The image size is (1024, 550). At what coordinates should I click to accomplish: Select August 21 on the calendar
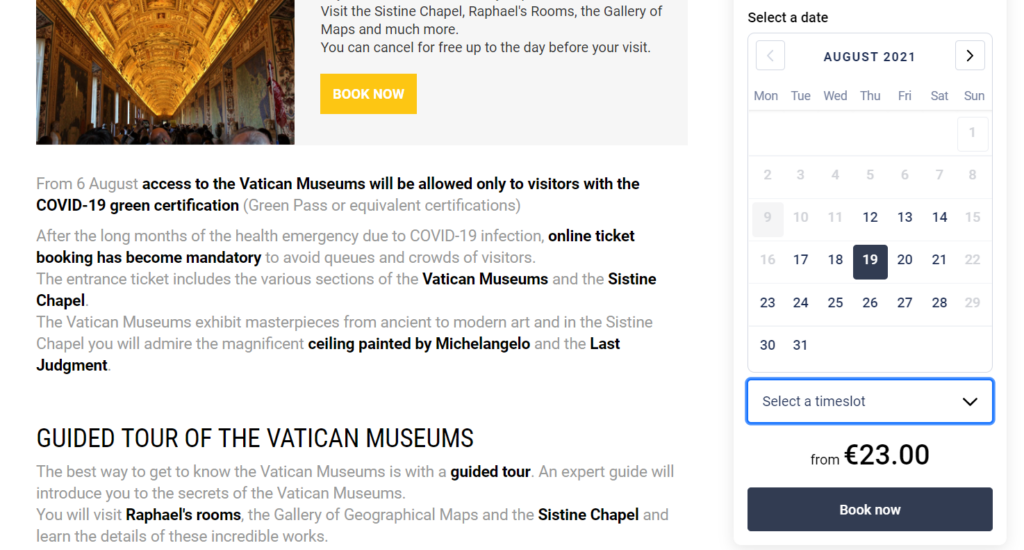939,260
